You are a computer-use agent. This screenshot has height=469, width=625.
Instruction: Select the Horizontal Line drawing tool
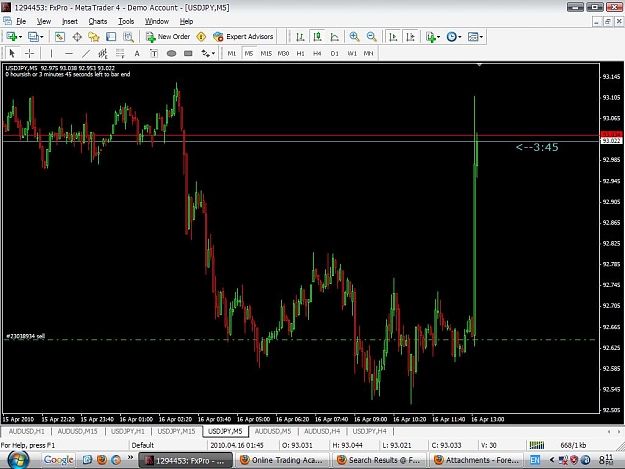click(x=69, y=53)
